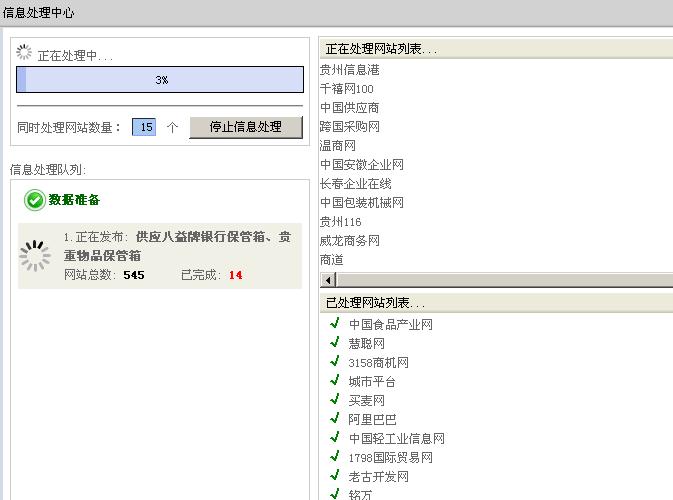This screenshot has width=673, height=500.
Task: Select 威龙商务网 in the processing list
Action: (x=350, y=241)
